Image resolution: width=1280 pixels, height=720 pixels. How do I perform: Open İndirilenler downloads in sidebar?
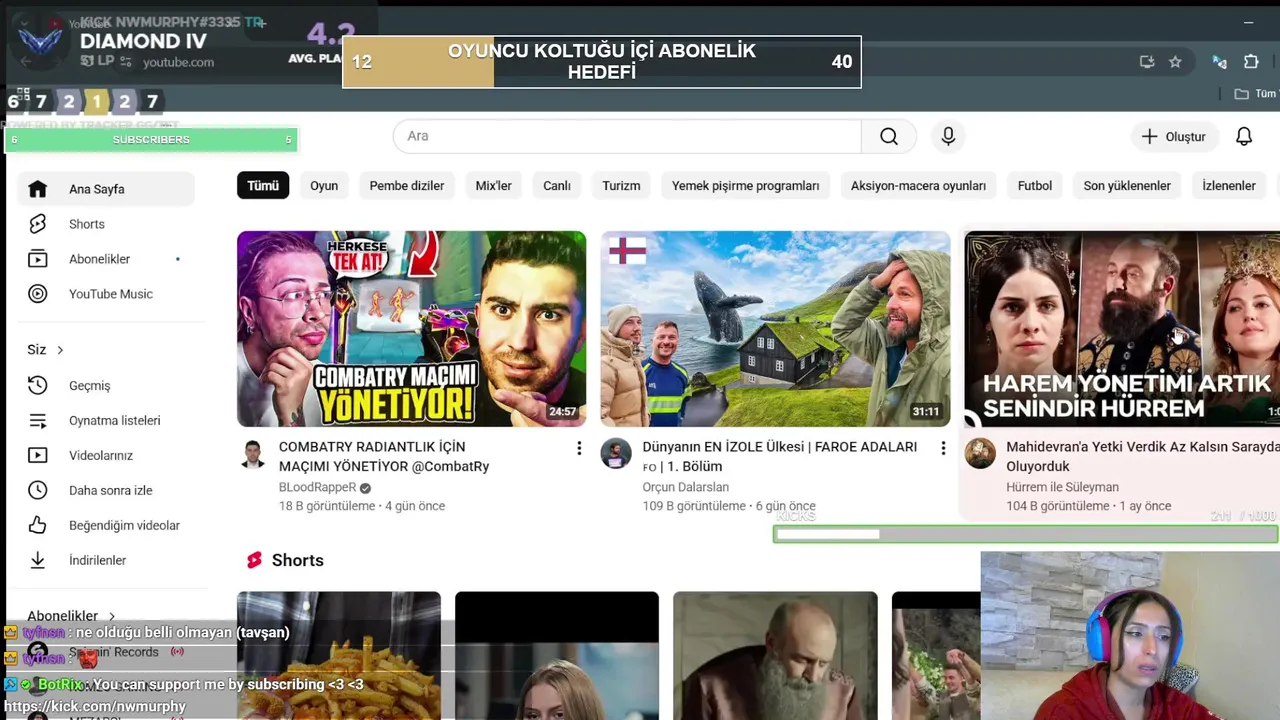(x=105, y=560)
